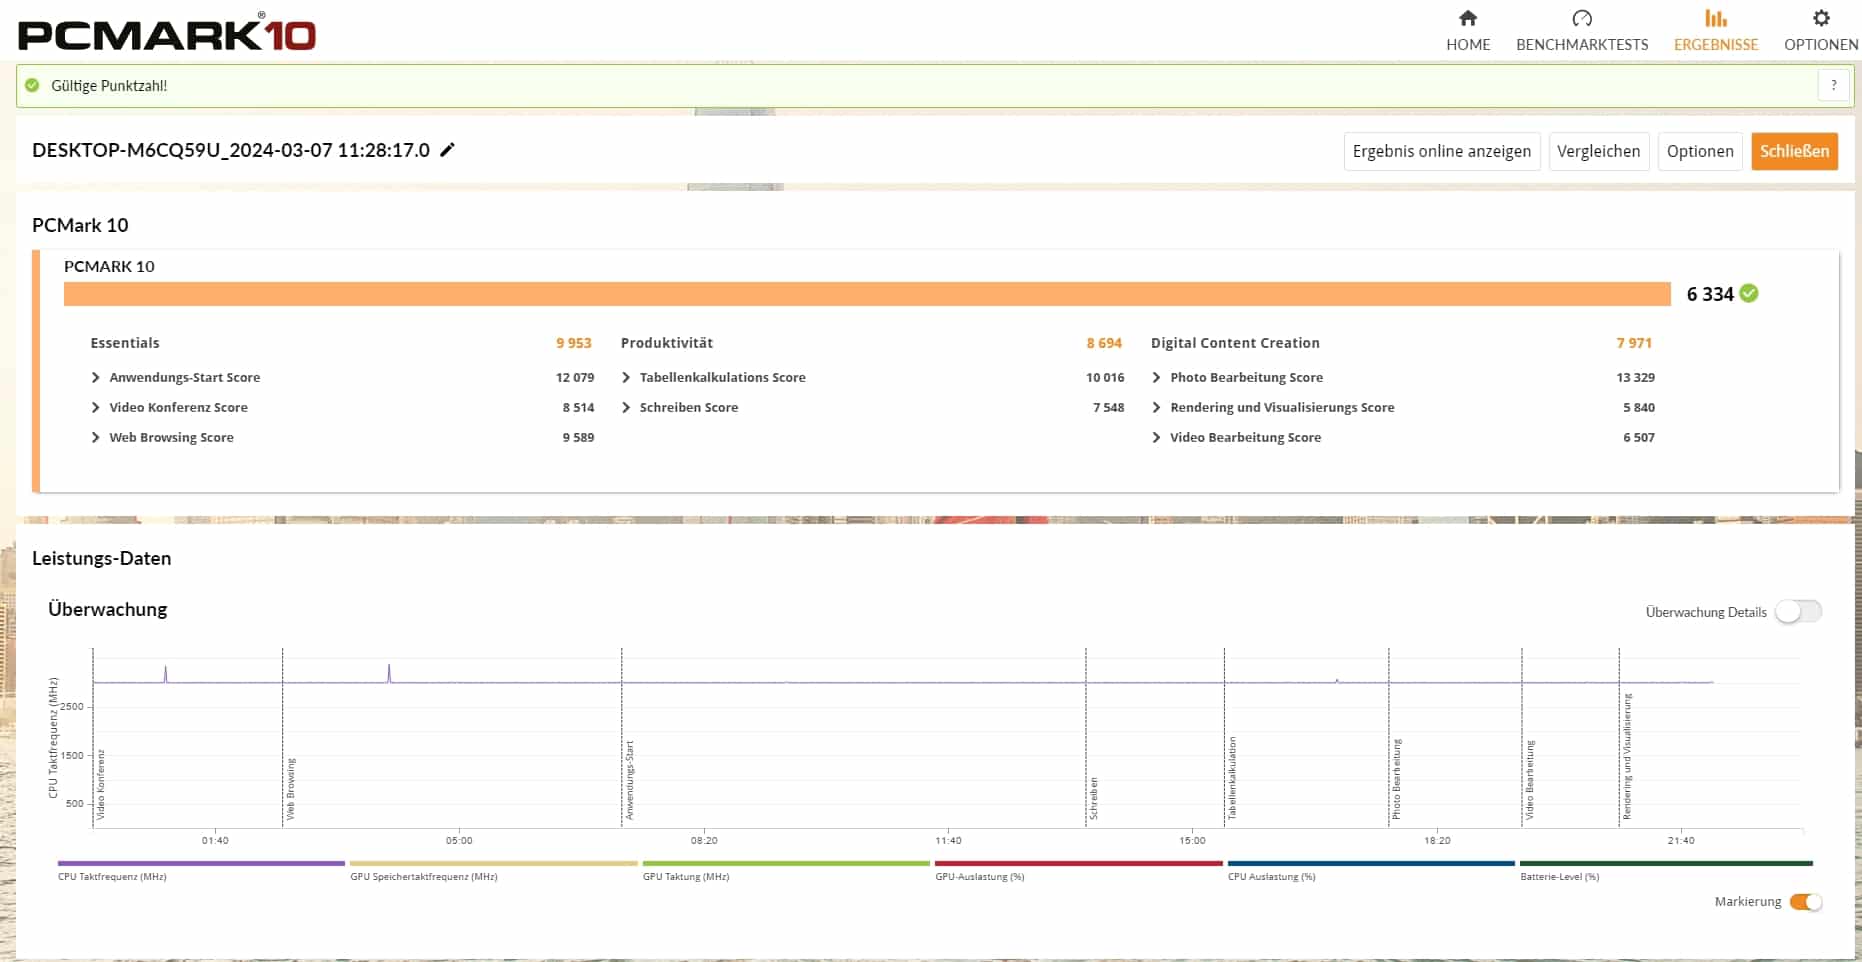This screenshot has height=962, width=1862.
Task: Click Ergebnis online anzeigen button
Action: [x=1441, y=151]
